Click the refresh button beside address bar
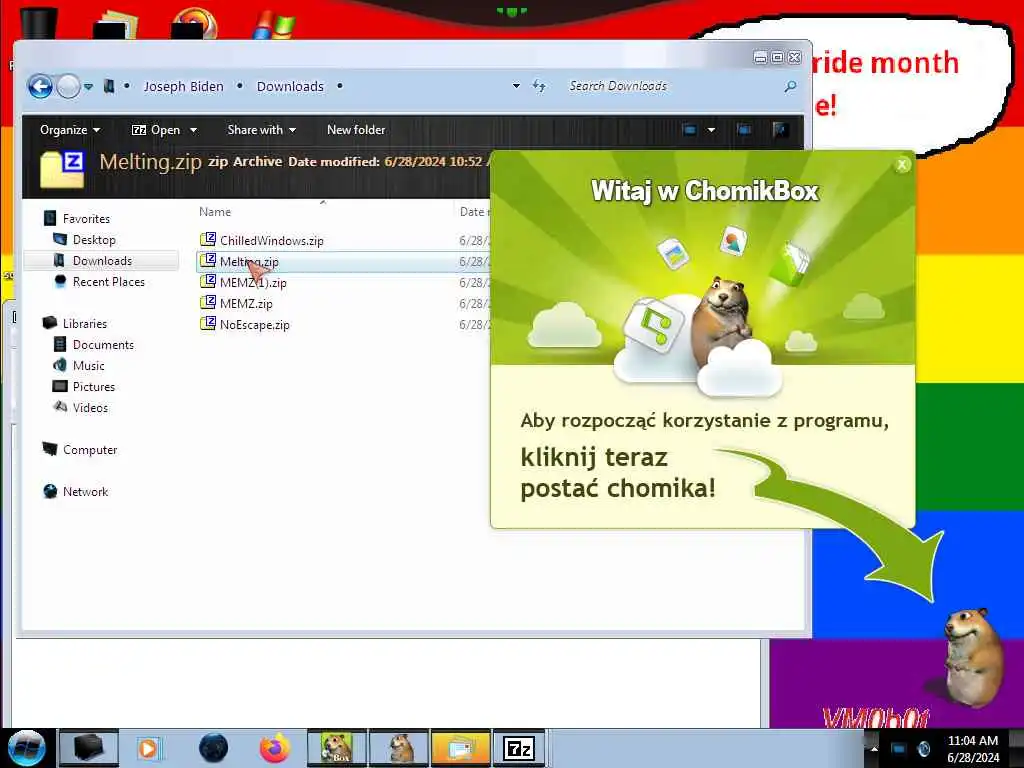 coord(539,86)
